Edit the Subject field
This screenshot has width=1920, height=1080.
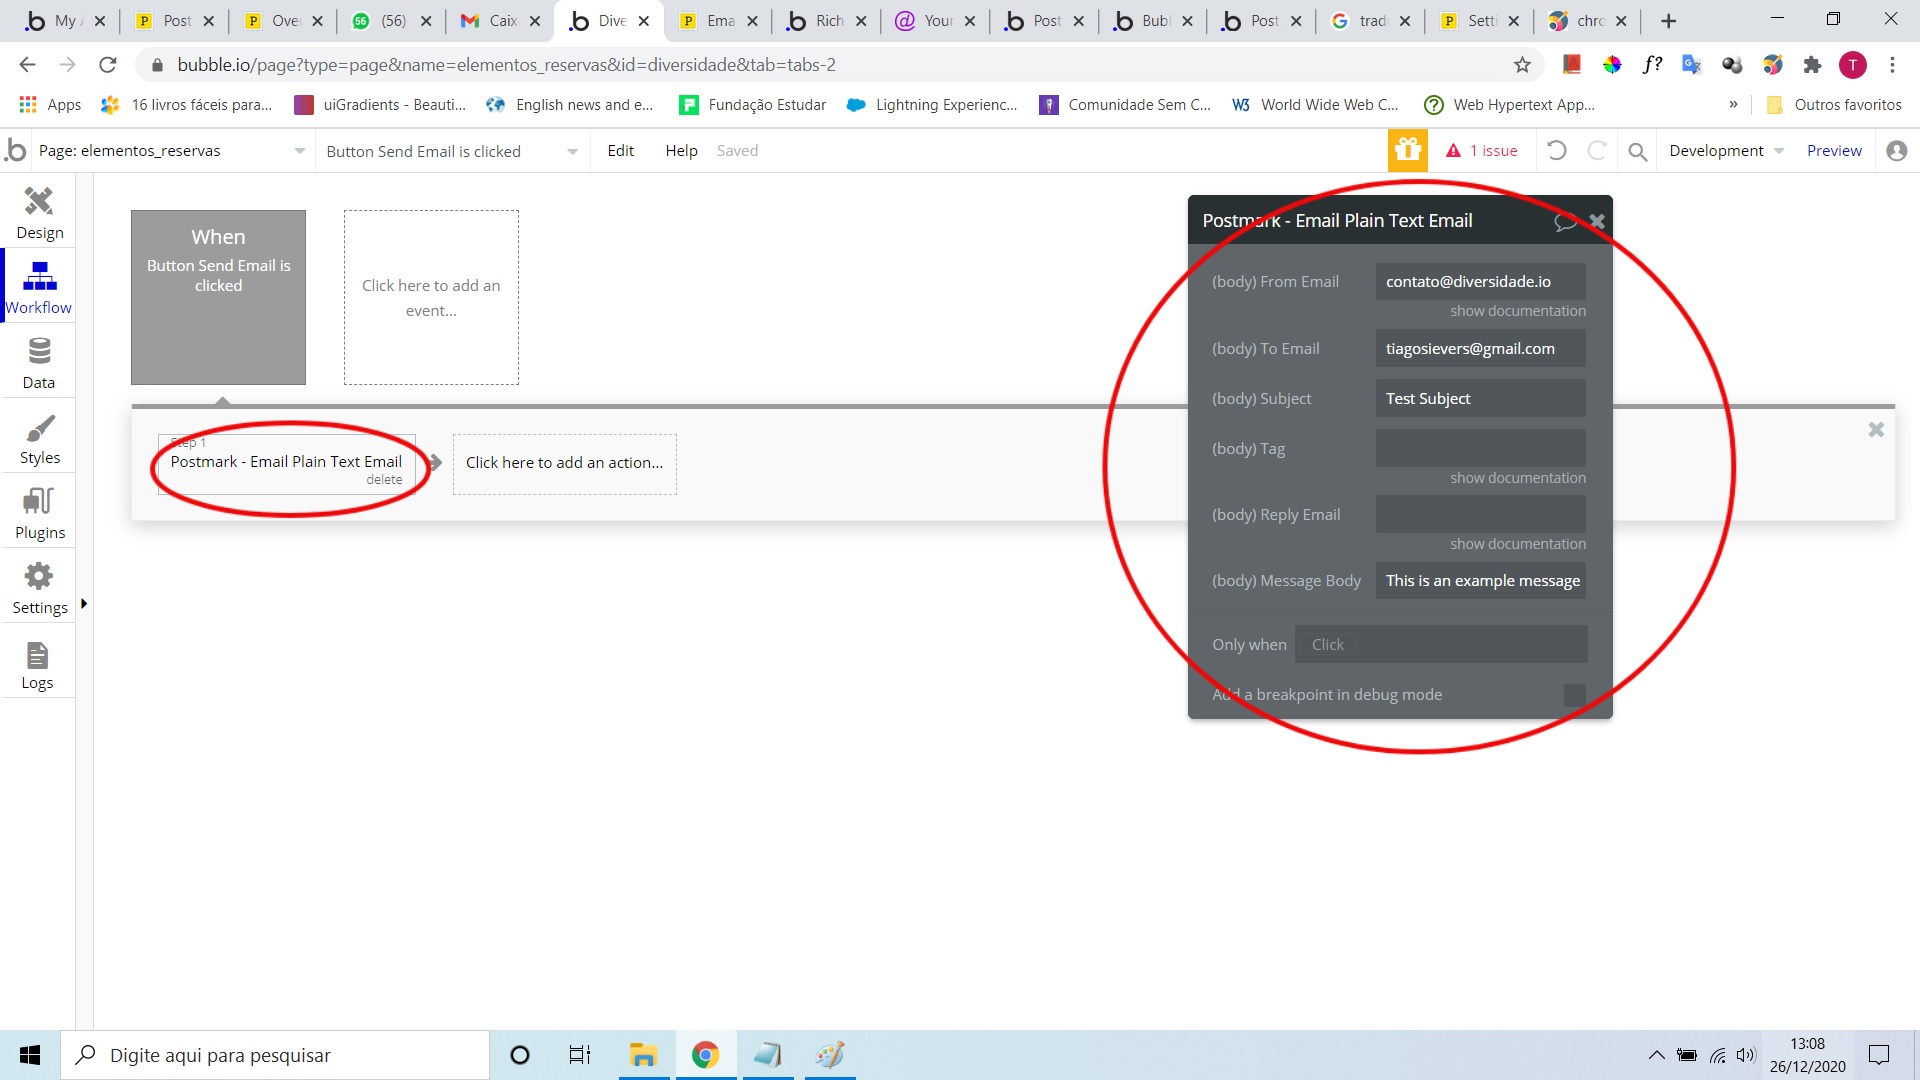click(x=1480, y=399)
